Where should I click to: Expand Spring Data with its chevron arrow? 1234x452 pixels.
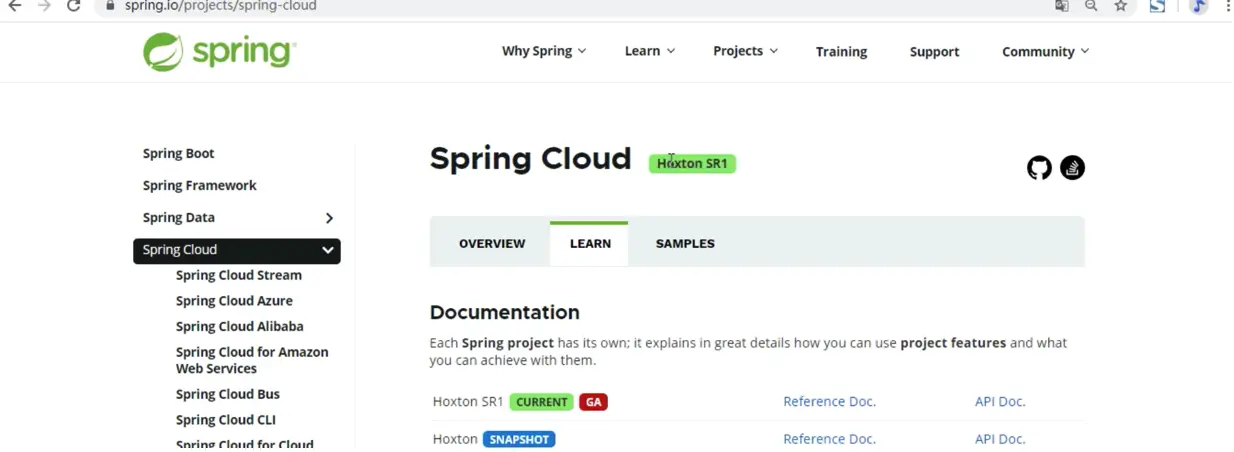click(x=329, y=218)
